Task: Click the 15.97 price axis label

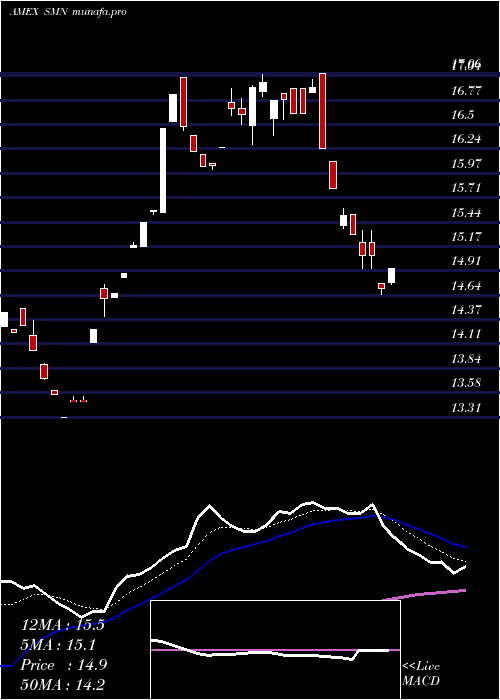Action: 466,164
